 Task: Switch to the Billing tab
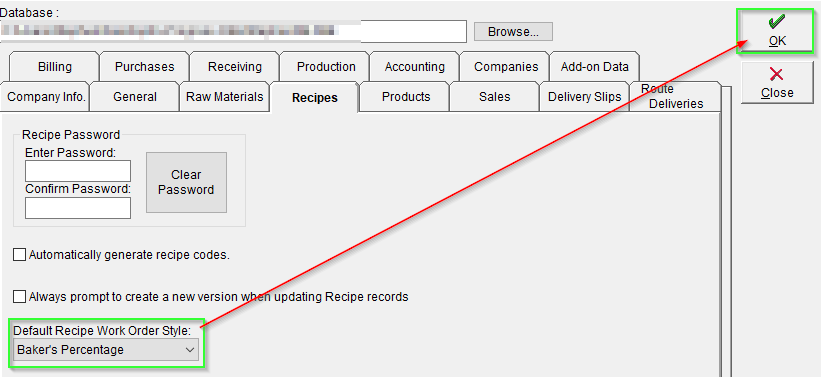coord(54,66)
